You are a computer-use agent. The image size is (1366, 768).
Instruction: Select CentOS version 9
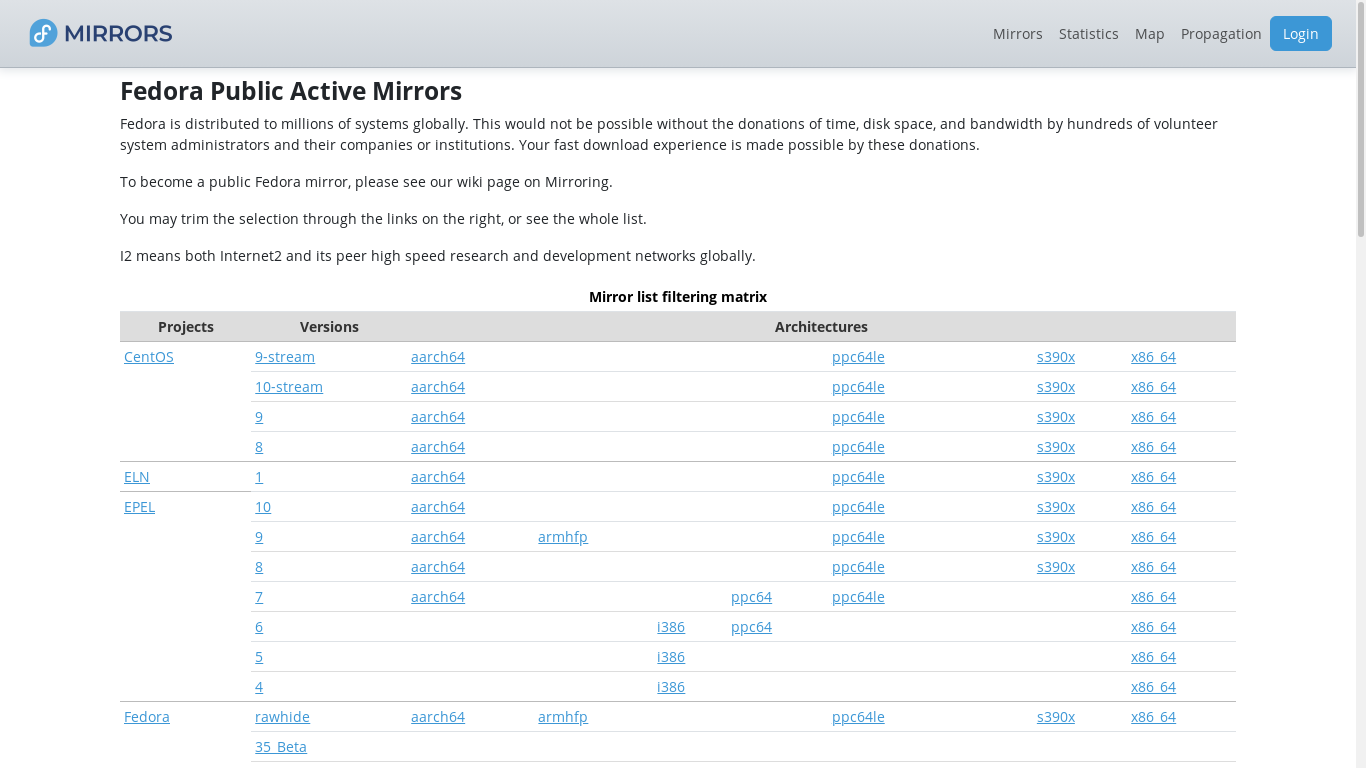(259, 417)
